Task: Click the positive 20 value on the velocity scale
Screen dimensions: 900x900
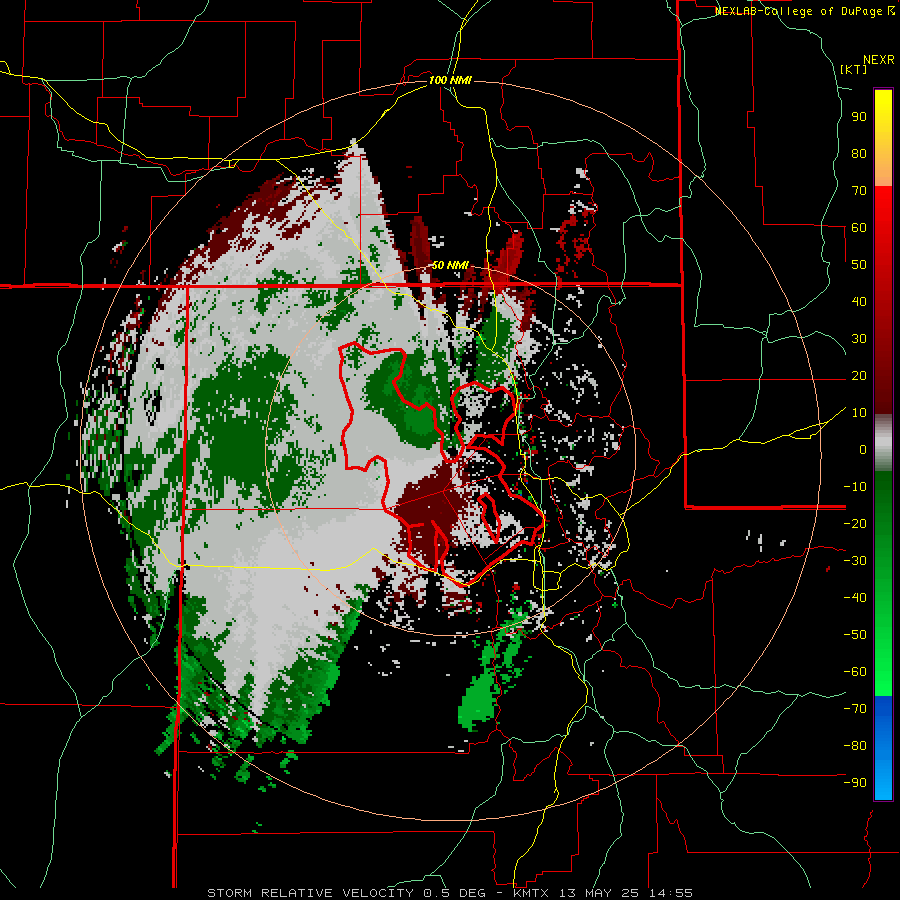Action: click(x=859, y=376)
